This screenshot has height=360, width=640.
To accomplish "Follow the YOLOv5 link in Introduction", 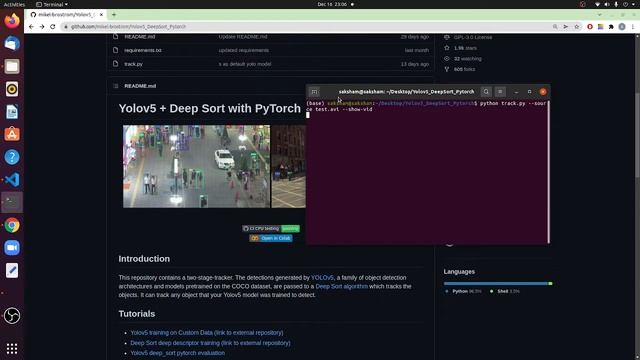I will tap(322, 278).
